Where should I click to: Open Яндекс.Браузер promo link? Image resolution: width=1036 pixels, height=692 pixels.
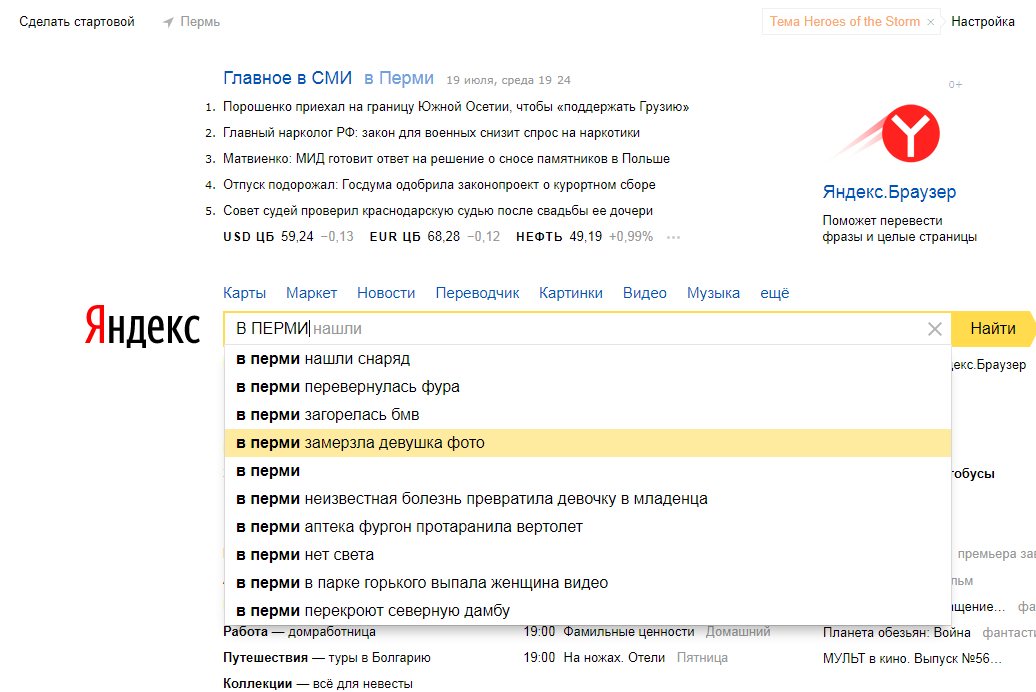889,192
